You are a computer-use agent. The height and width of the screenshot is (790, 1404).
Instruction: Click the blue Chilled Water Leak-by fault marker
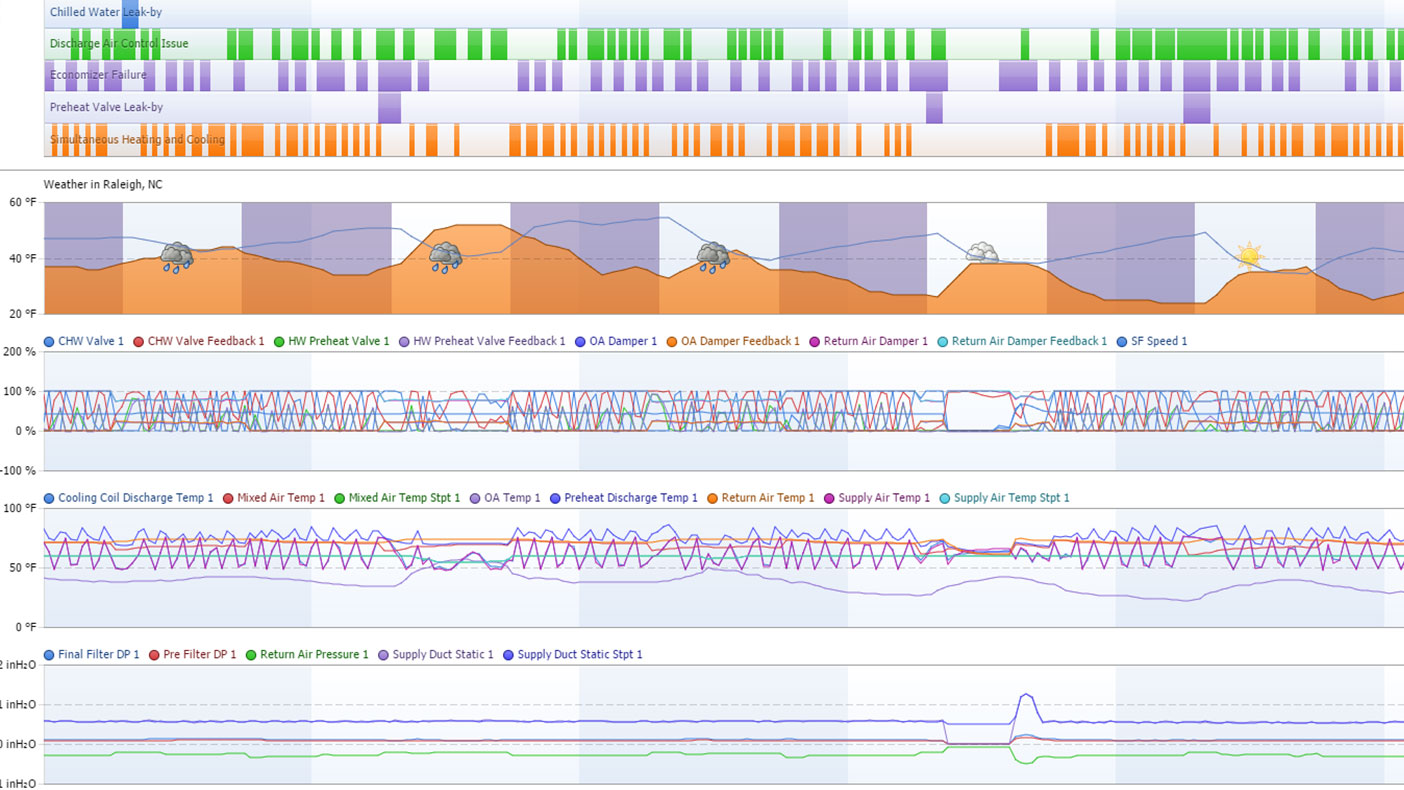[130, 14]
